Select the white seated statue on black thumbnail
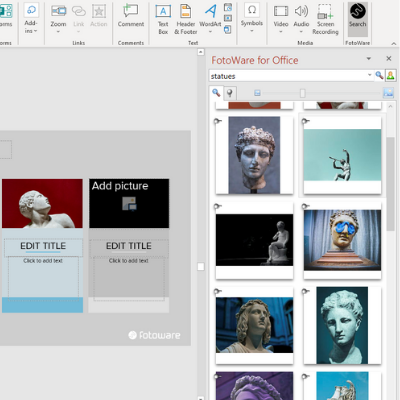This screenshot has width=400, height=400. point(254,240)
